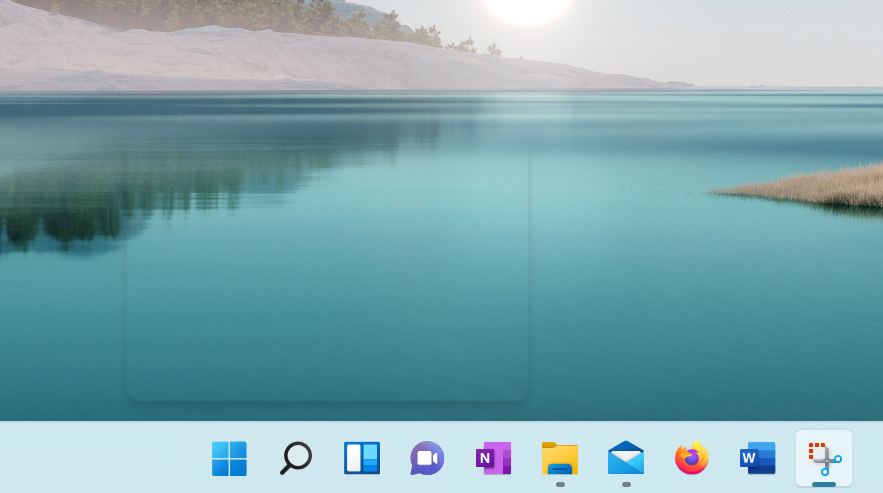Open taskbar Search magnifier

[296, 458]
